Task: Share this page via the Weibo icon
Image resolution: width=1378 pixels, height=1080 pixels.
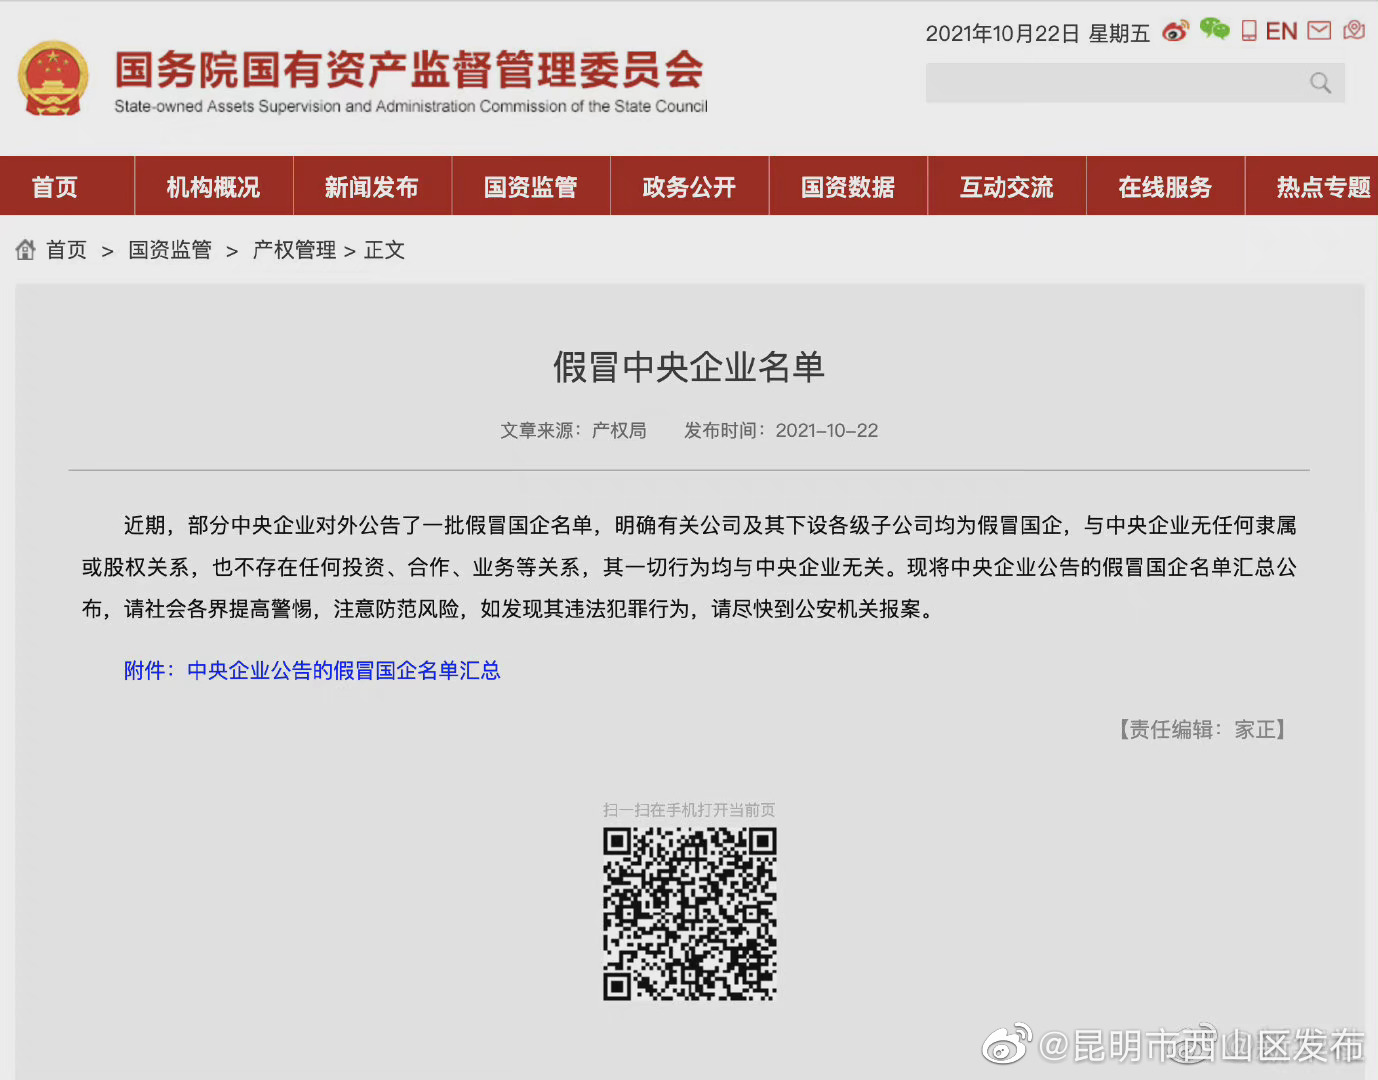Action: tap(1176, 31)
